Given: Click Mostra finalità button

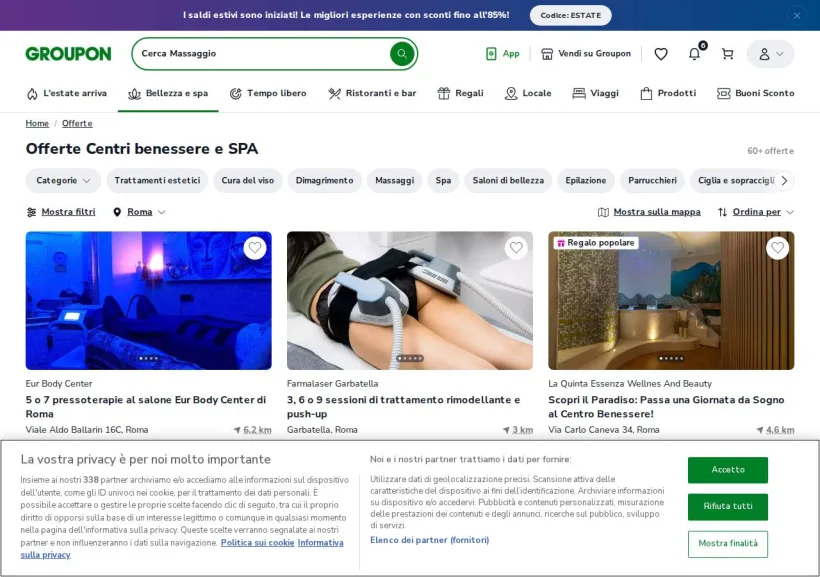Looking at the screenshot, I should click(728, 544).
